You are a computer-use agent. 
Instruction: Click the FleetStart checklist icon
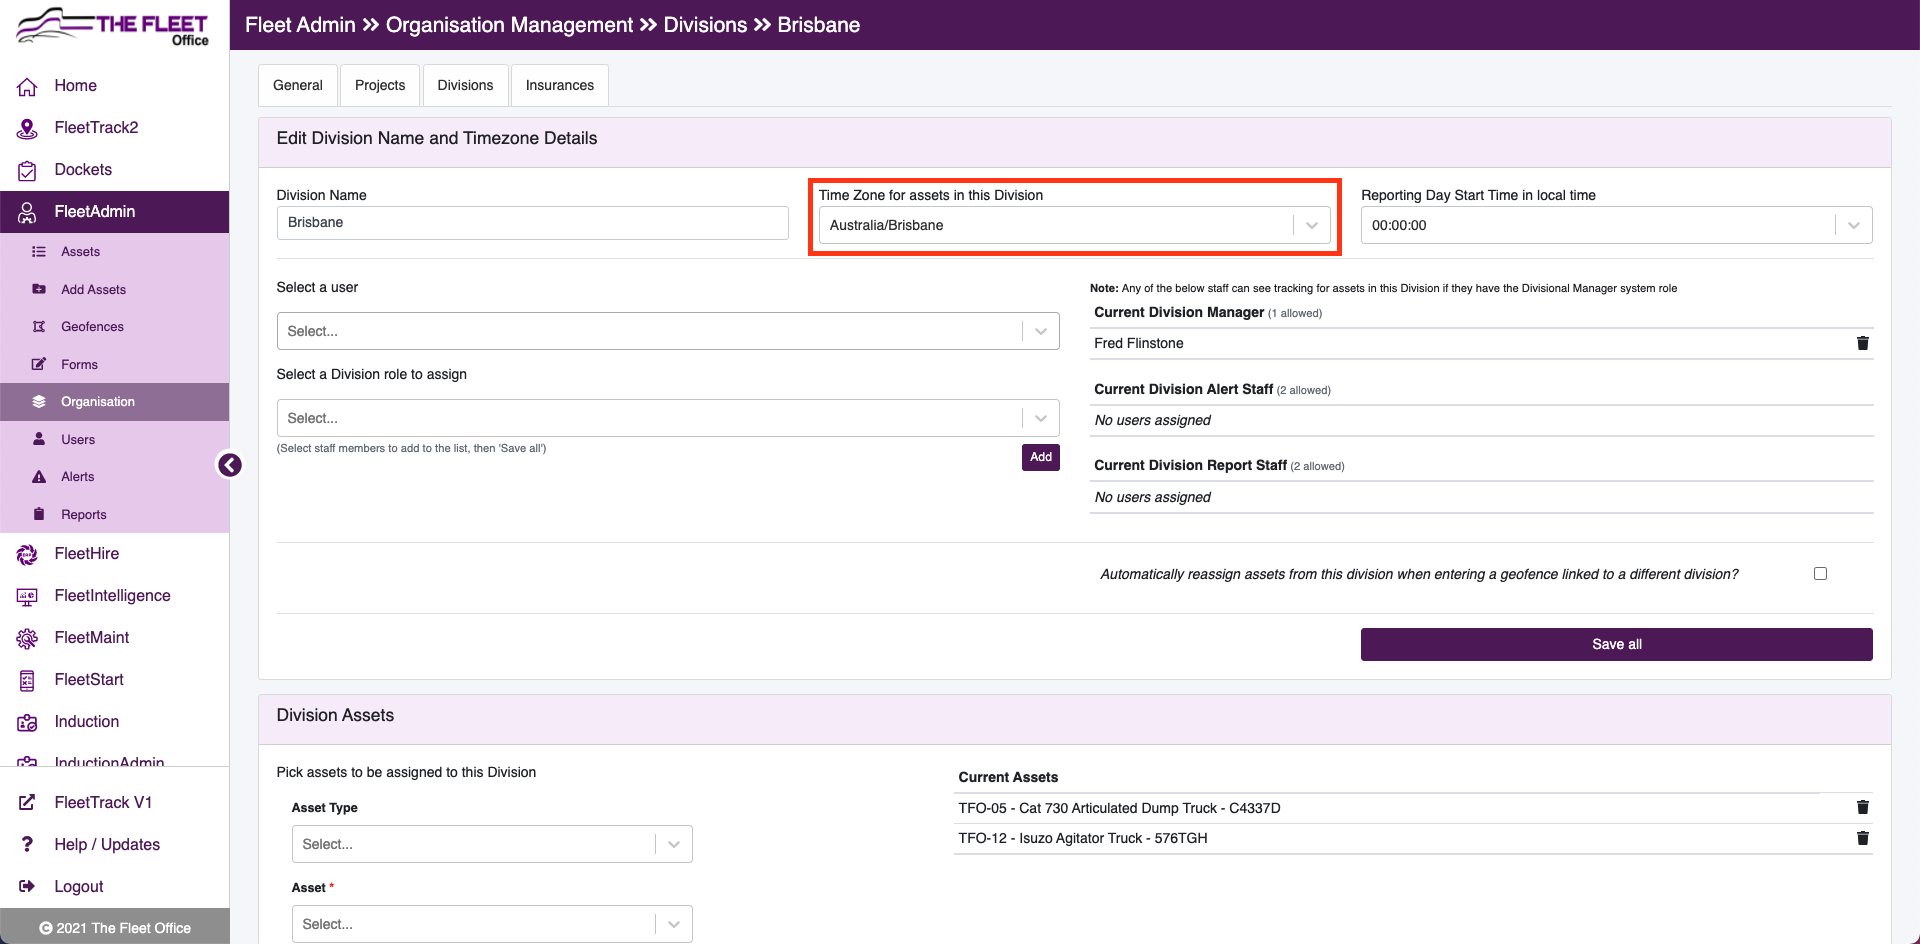pos(27,680)
